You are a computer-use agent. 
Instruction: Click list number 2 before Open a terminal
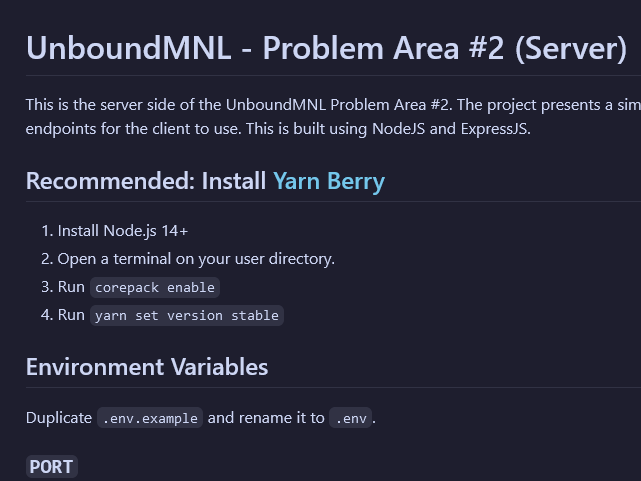point(46,259)
